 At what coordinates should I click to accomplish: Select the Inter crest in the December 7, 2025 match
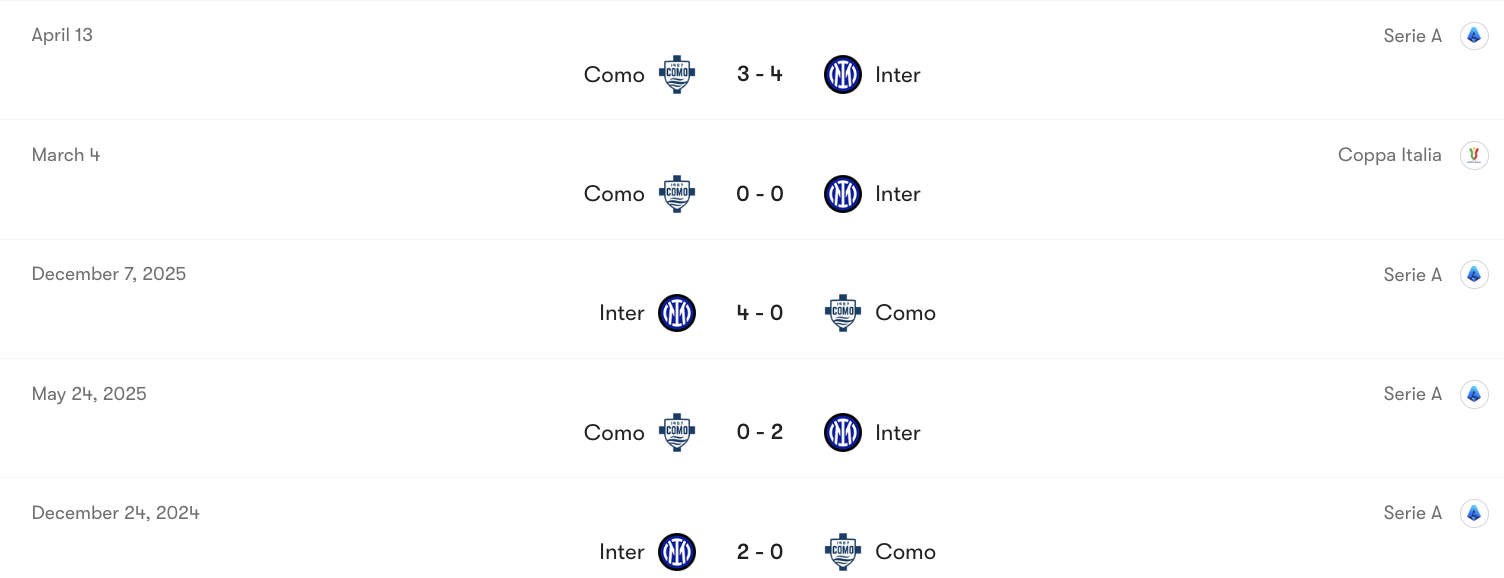(x=676, y=312)
